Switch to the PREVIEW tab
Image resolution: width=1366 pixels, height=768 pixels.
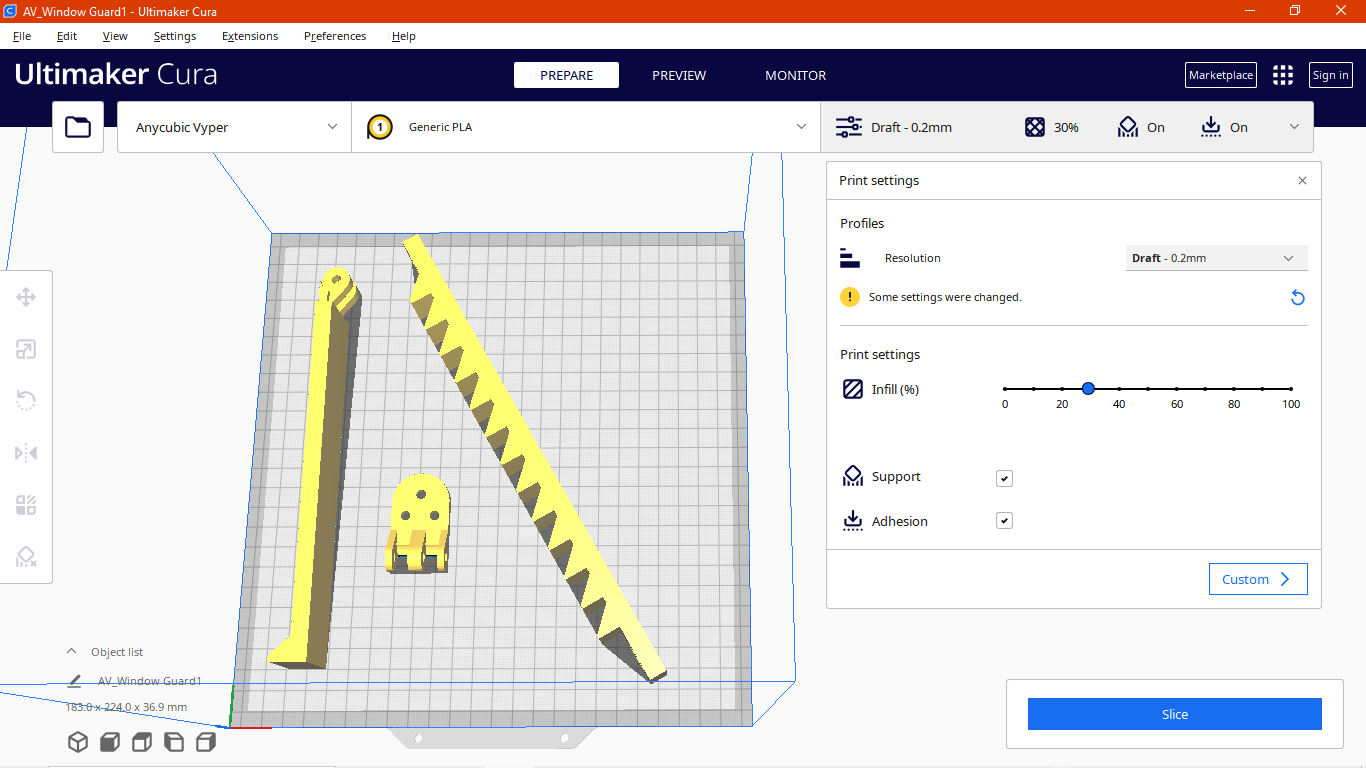(x=679, y=75)
